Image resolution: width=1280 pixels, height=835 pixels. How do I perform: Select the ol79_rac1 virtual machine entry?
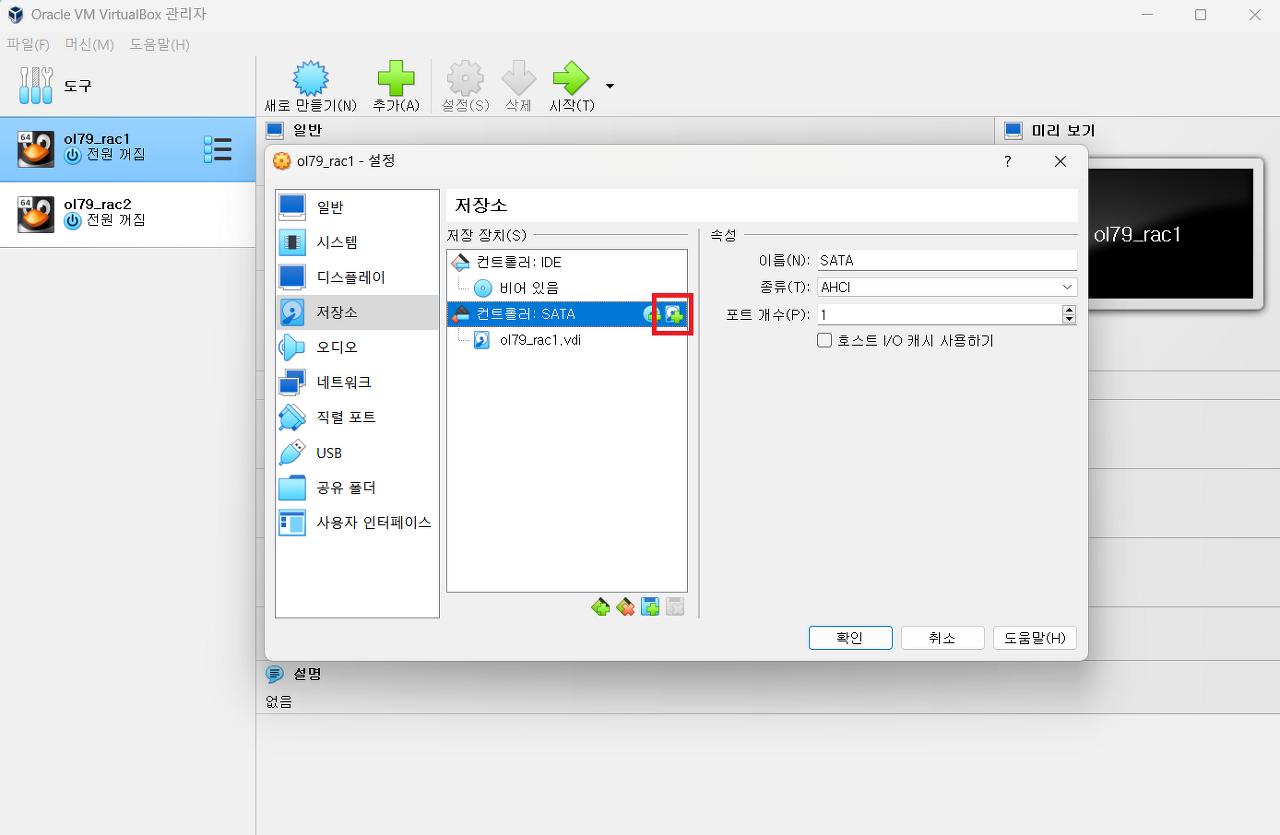coord(128,149)
